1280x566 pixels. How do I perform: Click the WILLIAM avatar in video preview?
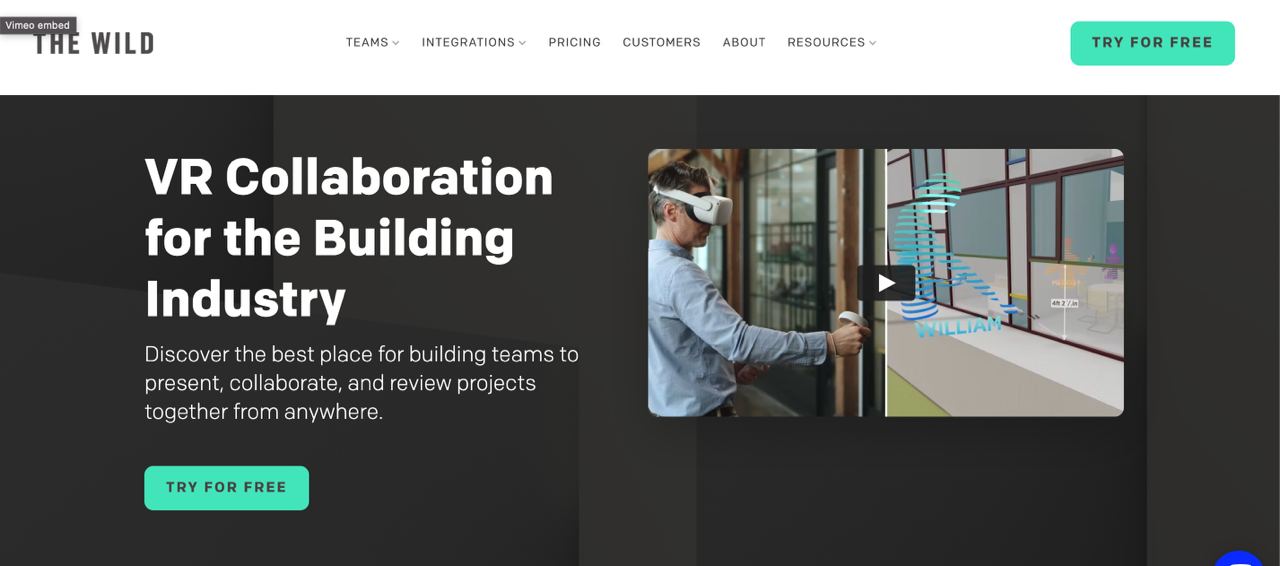(x=950, y=260)
